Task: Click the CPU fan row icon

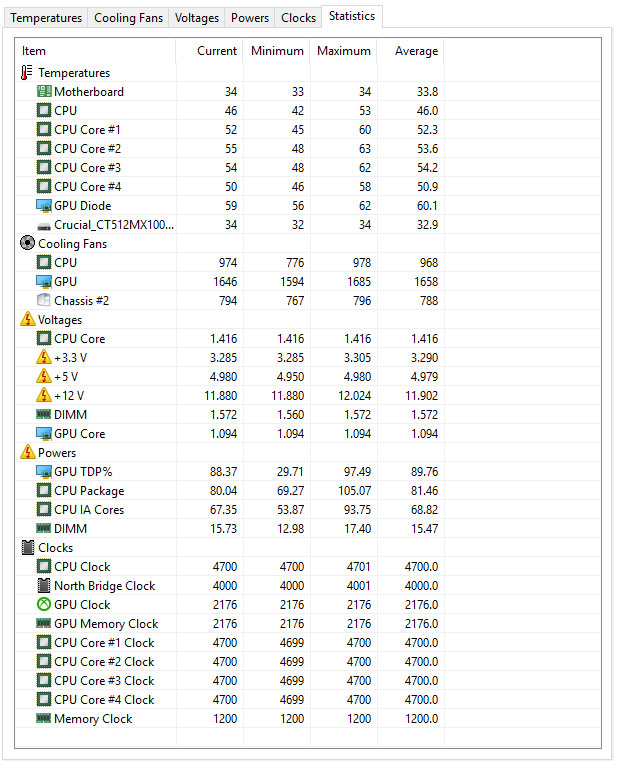Action: (44, 263)
